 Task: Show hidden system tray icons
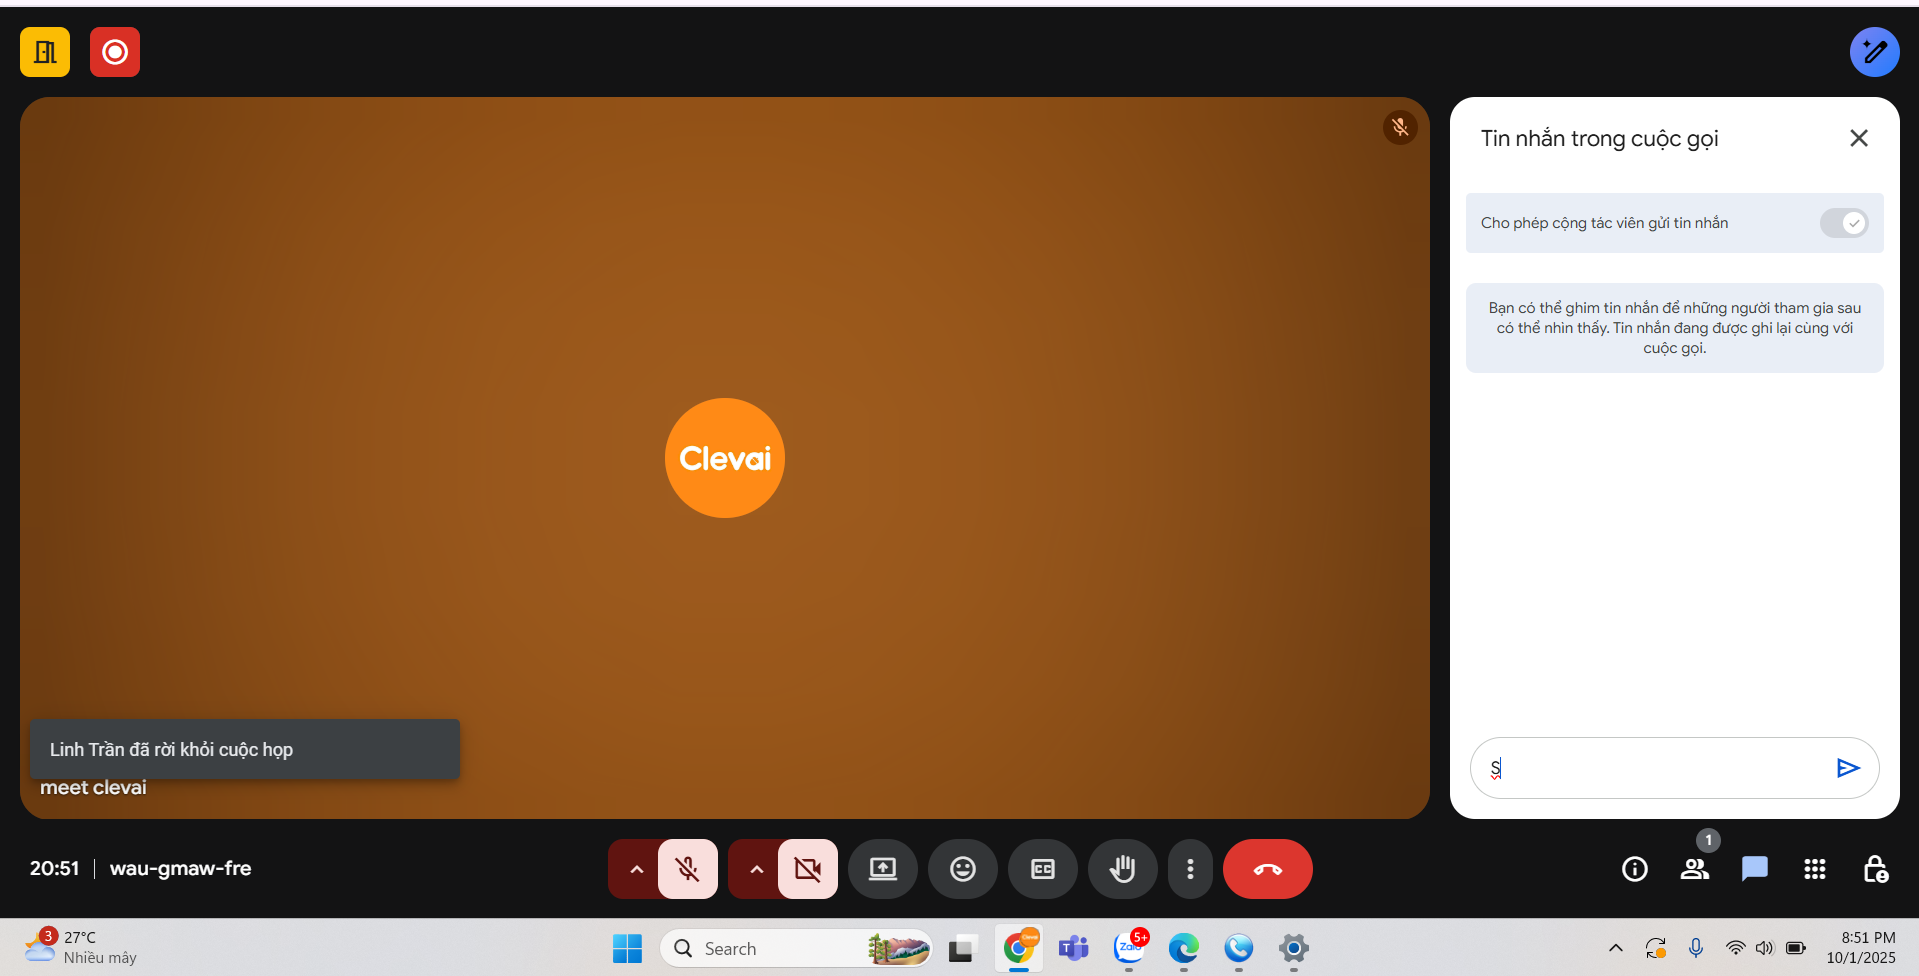(x=1616, y=948)
